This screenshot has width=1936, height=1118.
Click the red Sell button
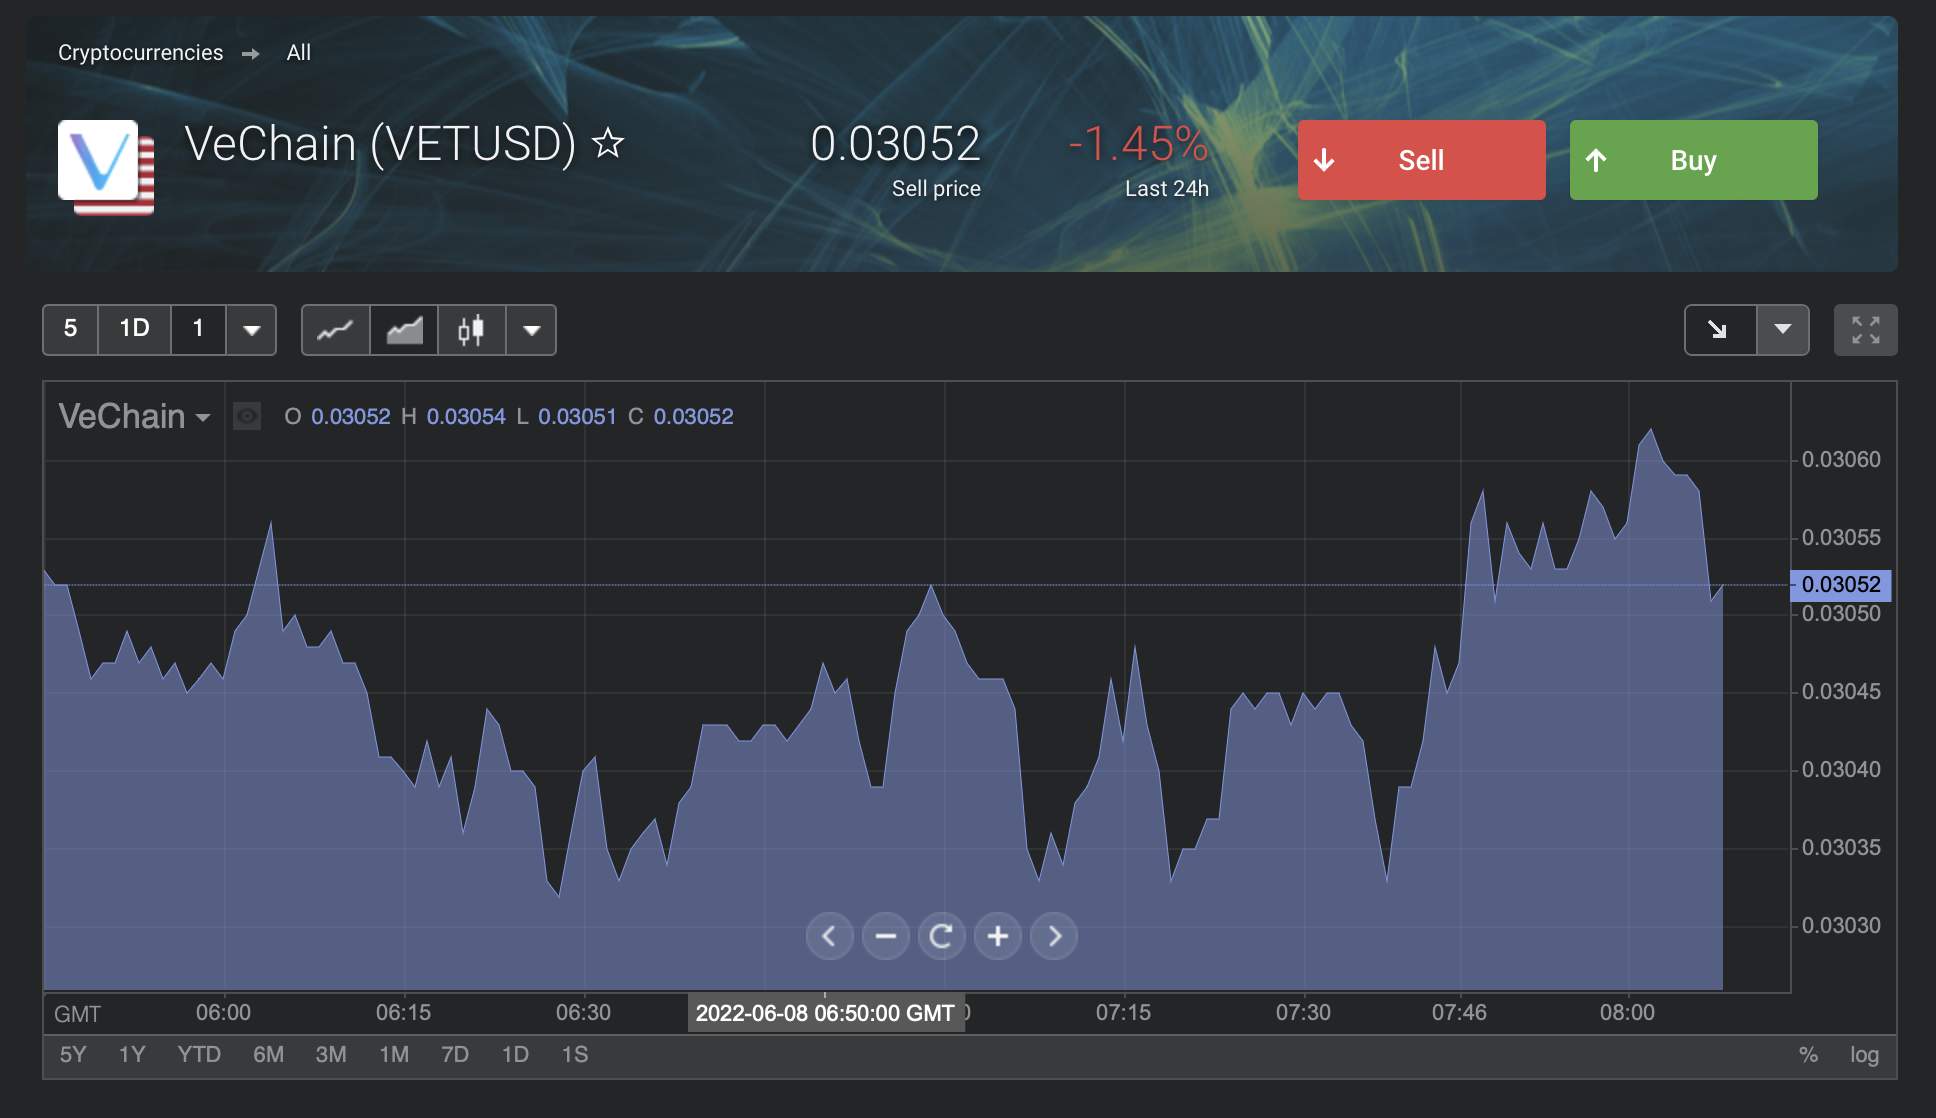pyautogui.click(x=1421, y=160)
